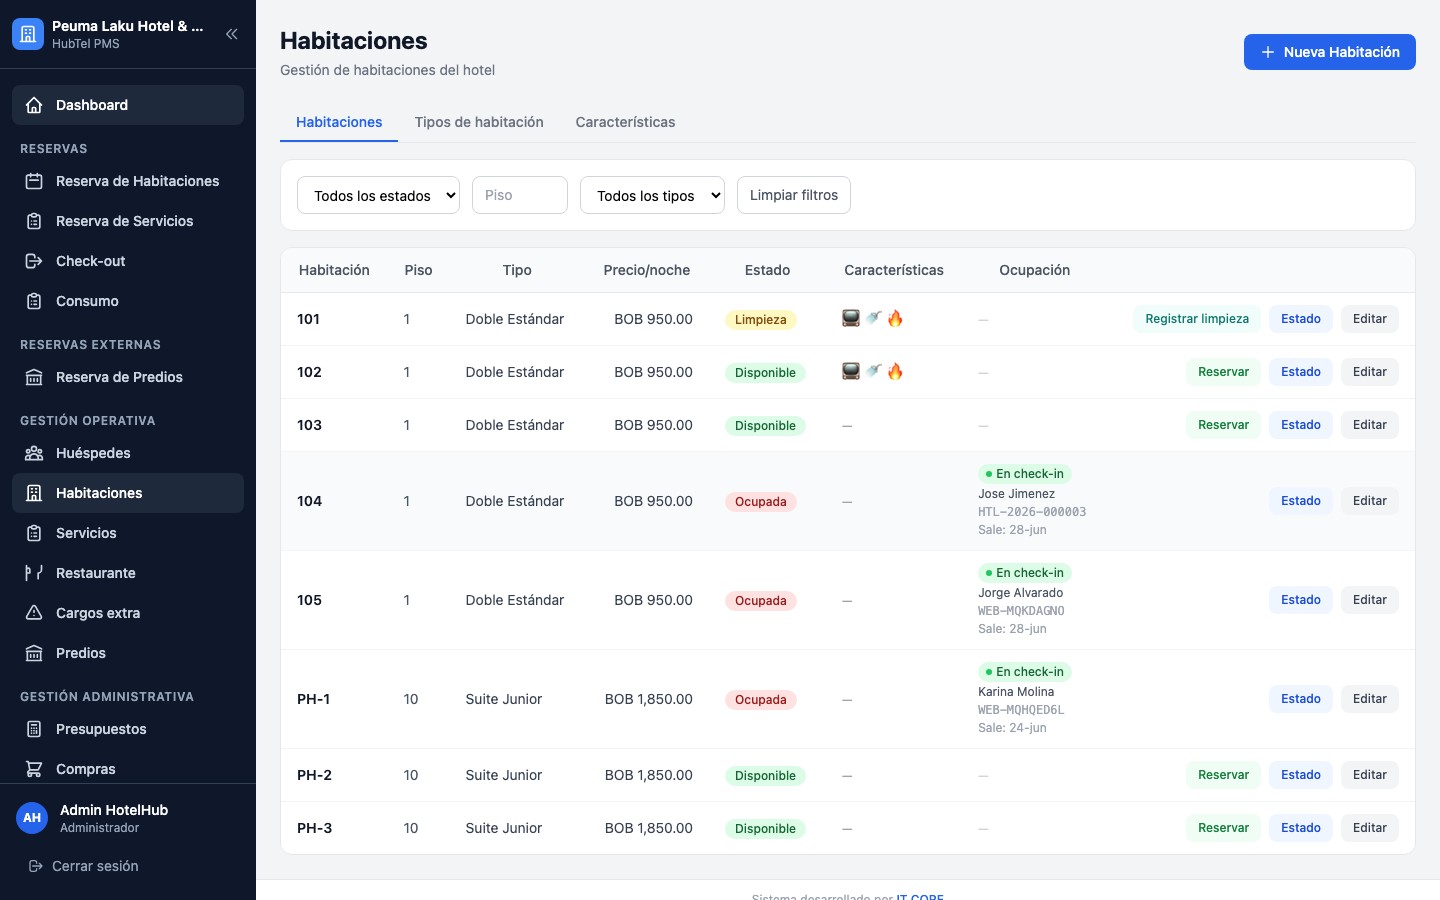Click the Restaurante fork-and-knife icon
This screenshot has height=900, width=1440.
(34, 573)
